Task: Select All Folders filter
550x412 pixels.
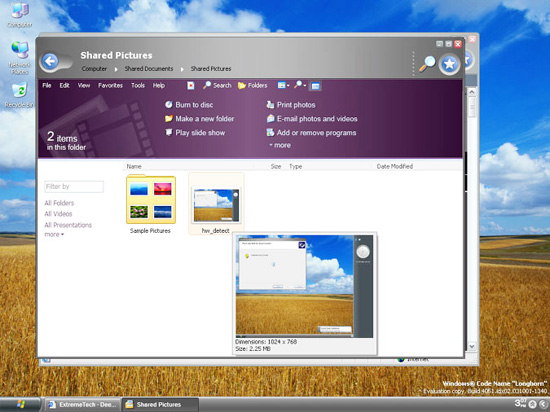Action: coord(59,203)
